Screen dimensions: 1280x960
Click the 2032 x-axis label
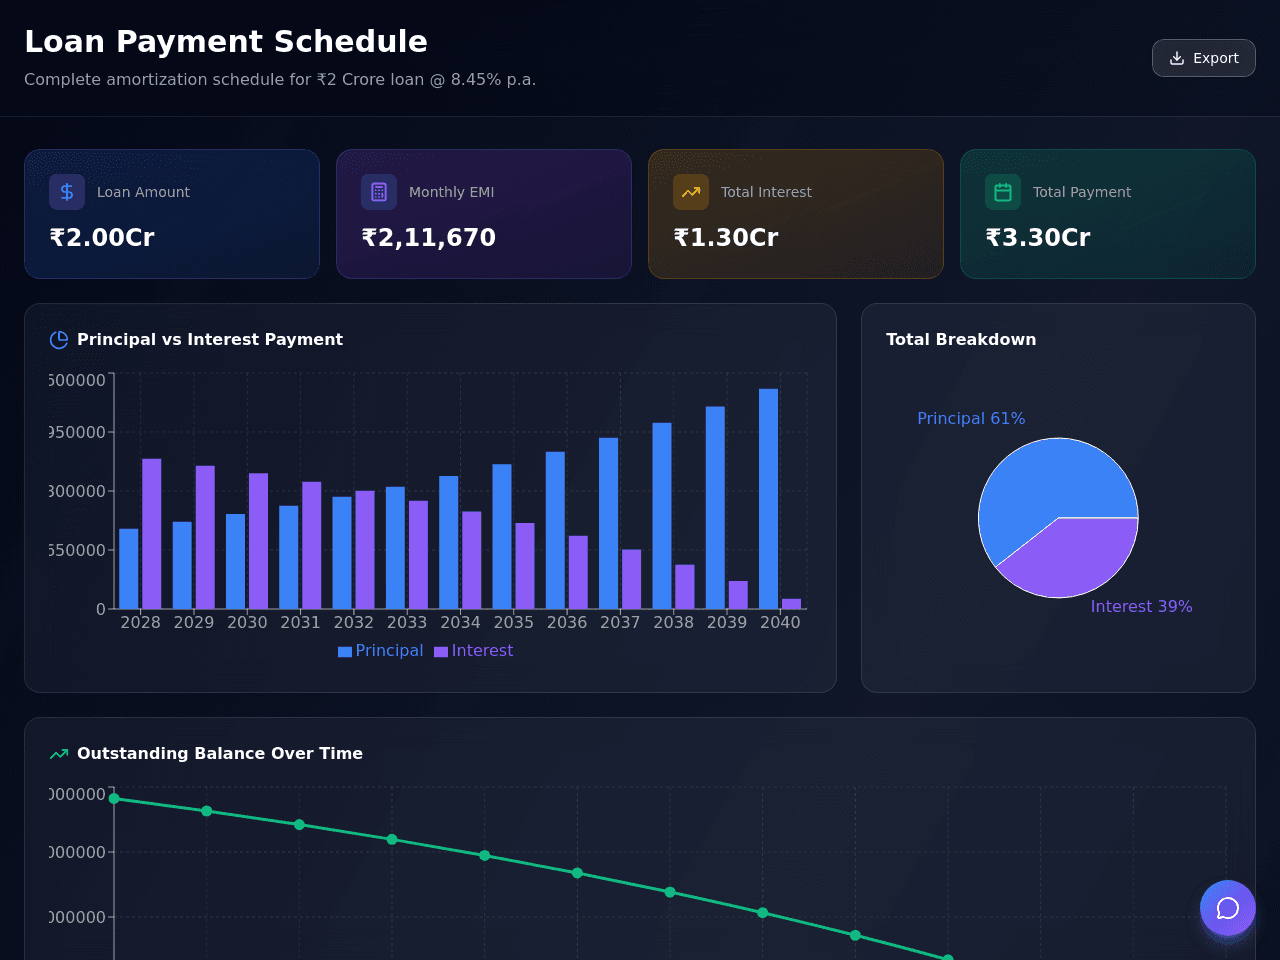(x=354, y=622)
